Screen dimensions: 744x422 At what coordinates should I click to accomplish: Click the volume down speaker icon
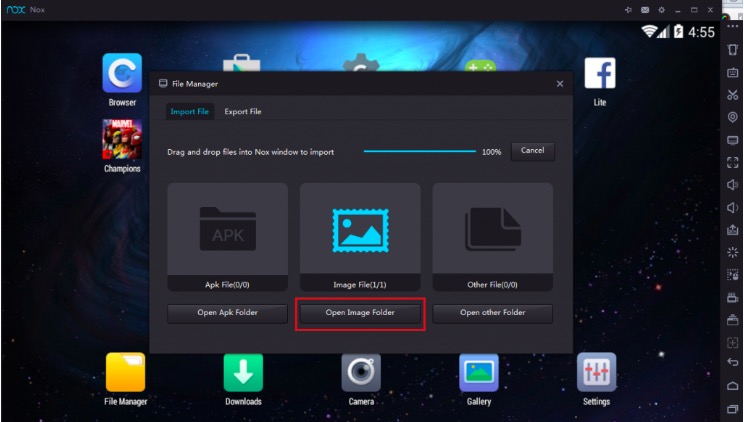click(733, 207)
